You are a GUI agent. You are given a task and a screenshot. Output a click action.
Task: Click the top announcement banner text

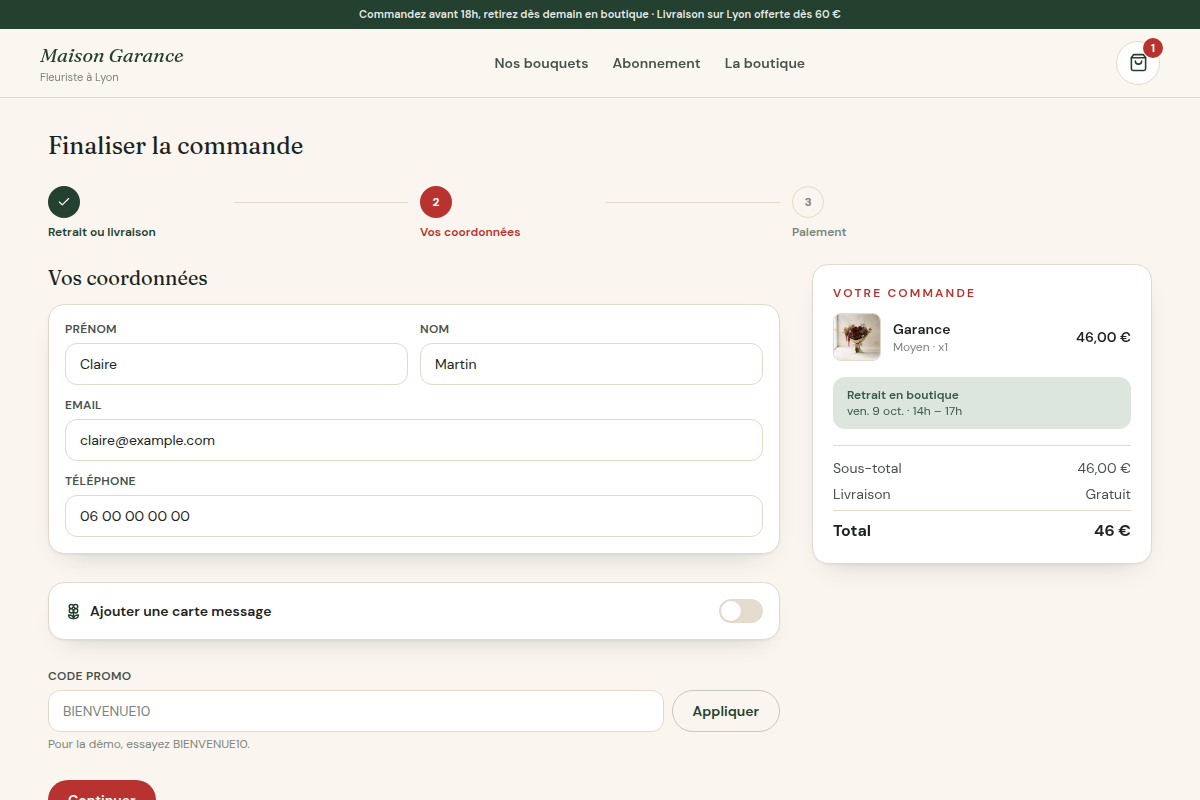600,14
